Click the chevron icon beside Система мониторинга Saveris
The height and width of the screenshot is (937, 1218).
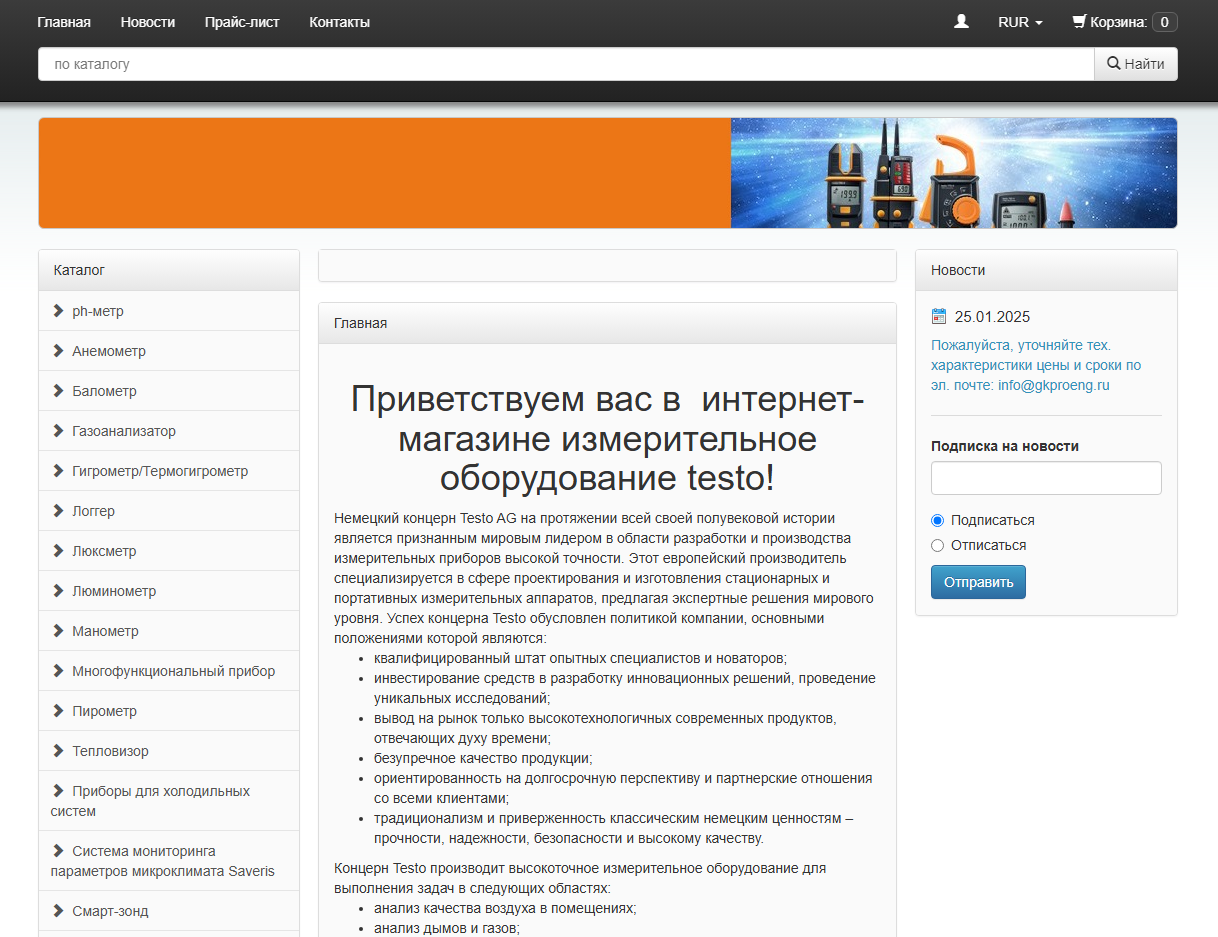click(58, 851)
